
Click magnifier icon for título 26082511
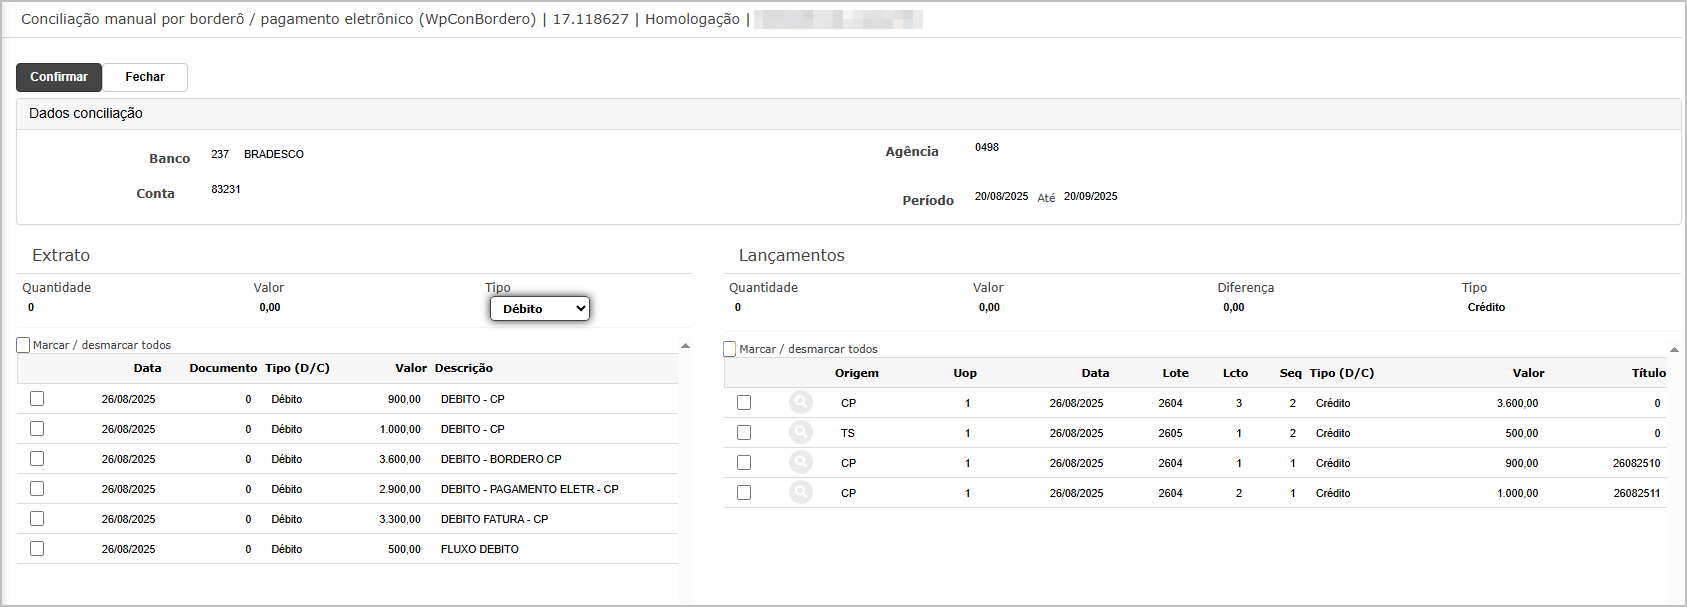coord(800,492)
